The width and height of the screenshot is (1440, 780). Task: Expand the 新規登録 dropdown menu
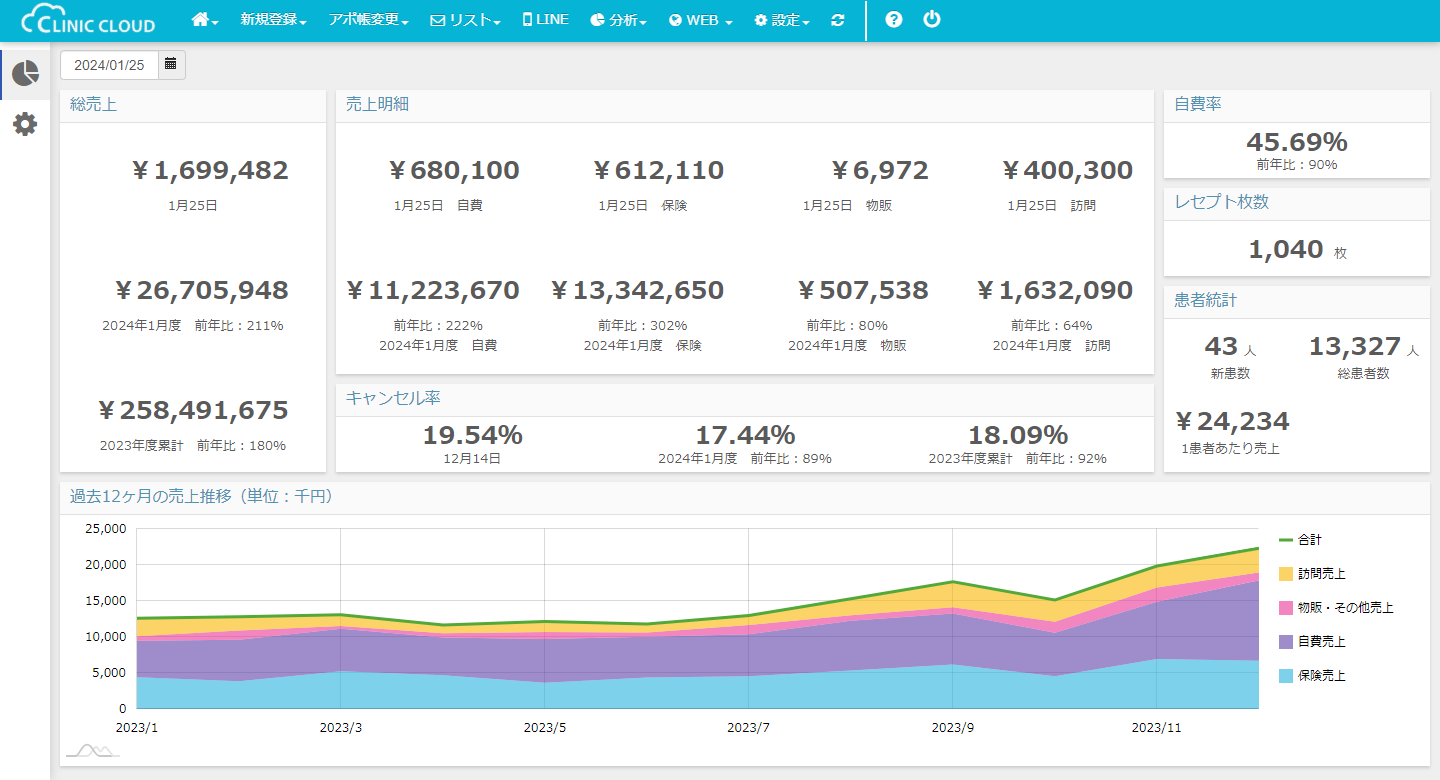click(273, 20)
